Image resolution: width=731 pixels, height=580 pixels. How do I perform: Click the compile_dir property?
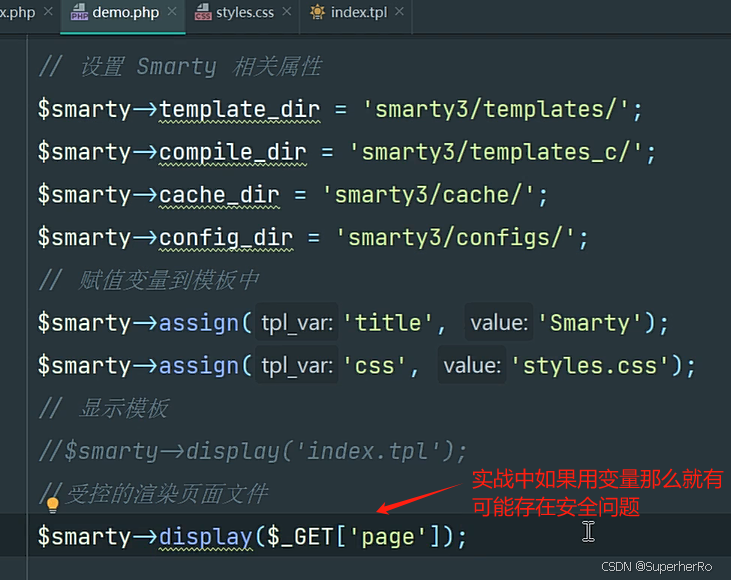[x=233, y=153]
